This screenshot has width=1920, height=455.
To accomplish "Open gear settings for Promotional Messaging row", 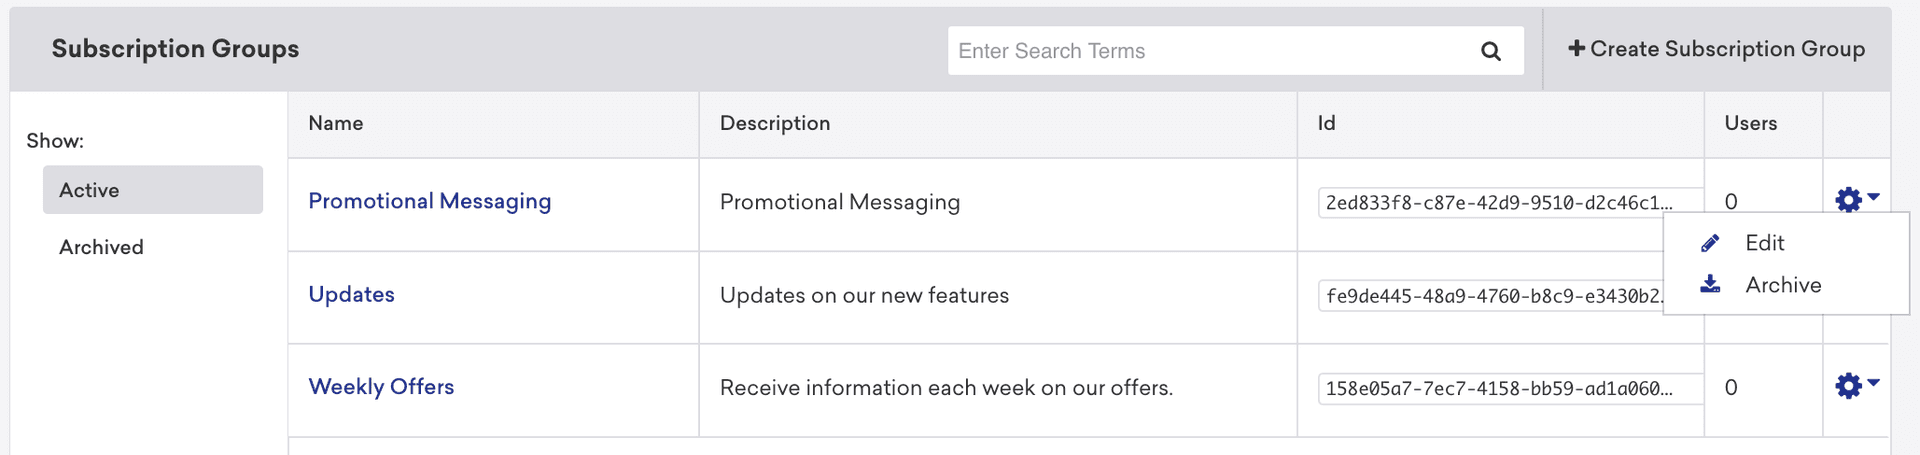I will (1856, 200).
